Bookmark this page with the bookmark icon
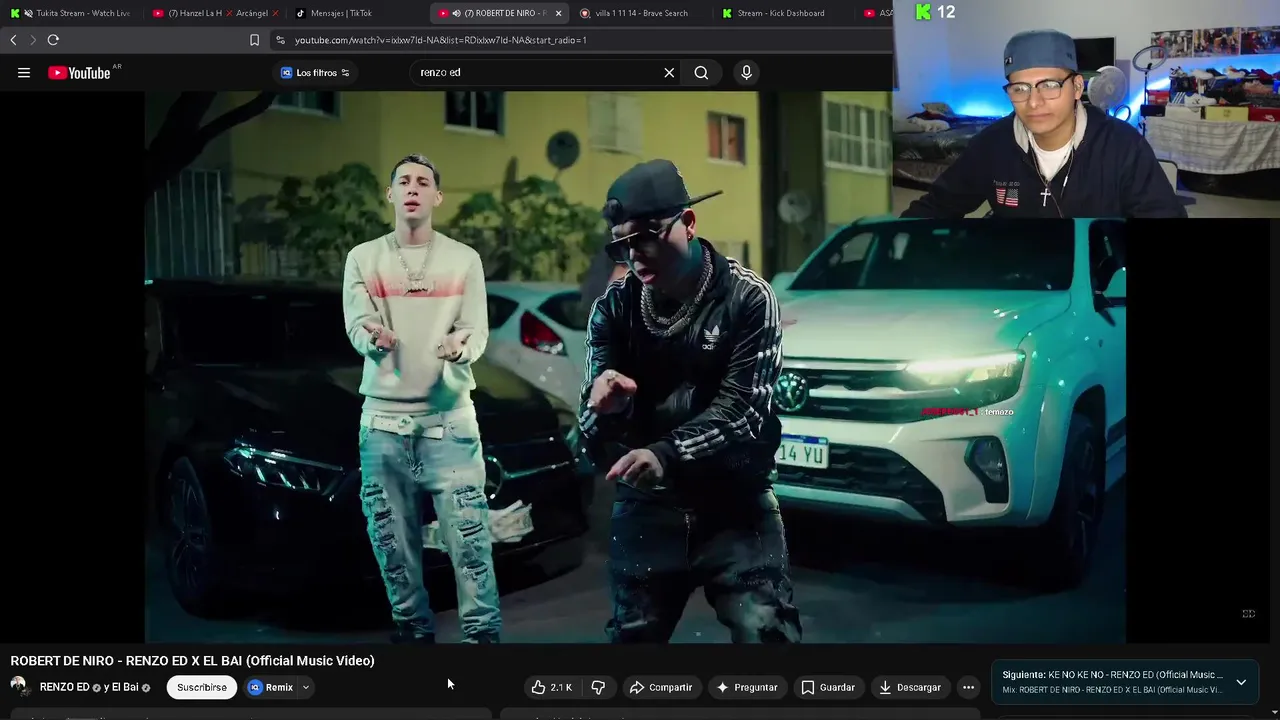Viewport: 1280px width, 720px height. [x=254, y=40]
